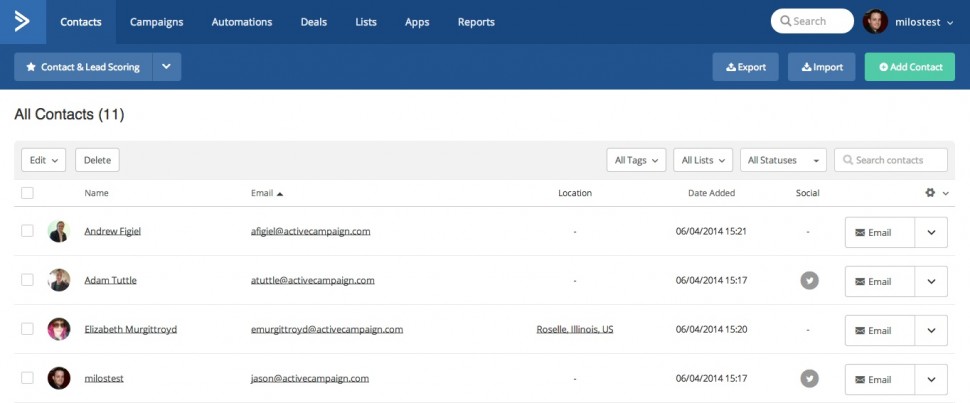Toggle the select-all contacts checkbox
Viewport: 970px width, 403px height.
coord(27,193)
